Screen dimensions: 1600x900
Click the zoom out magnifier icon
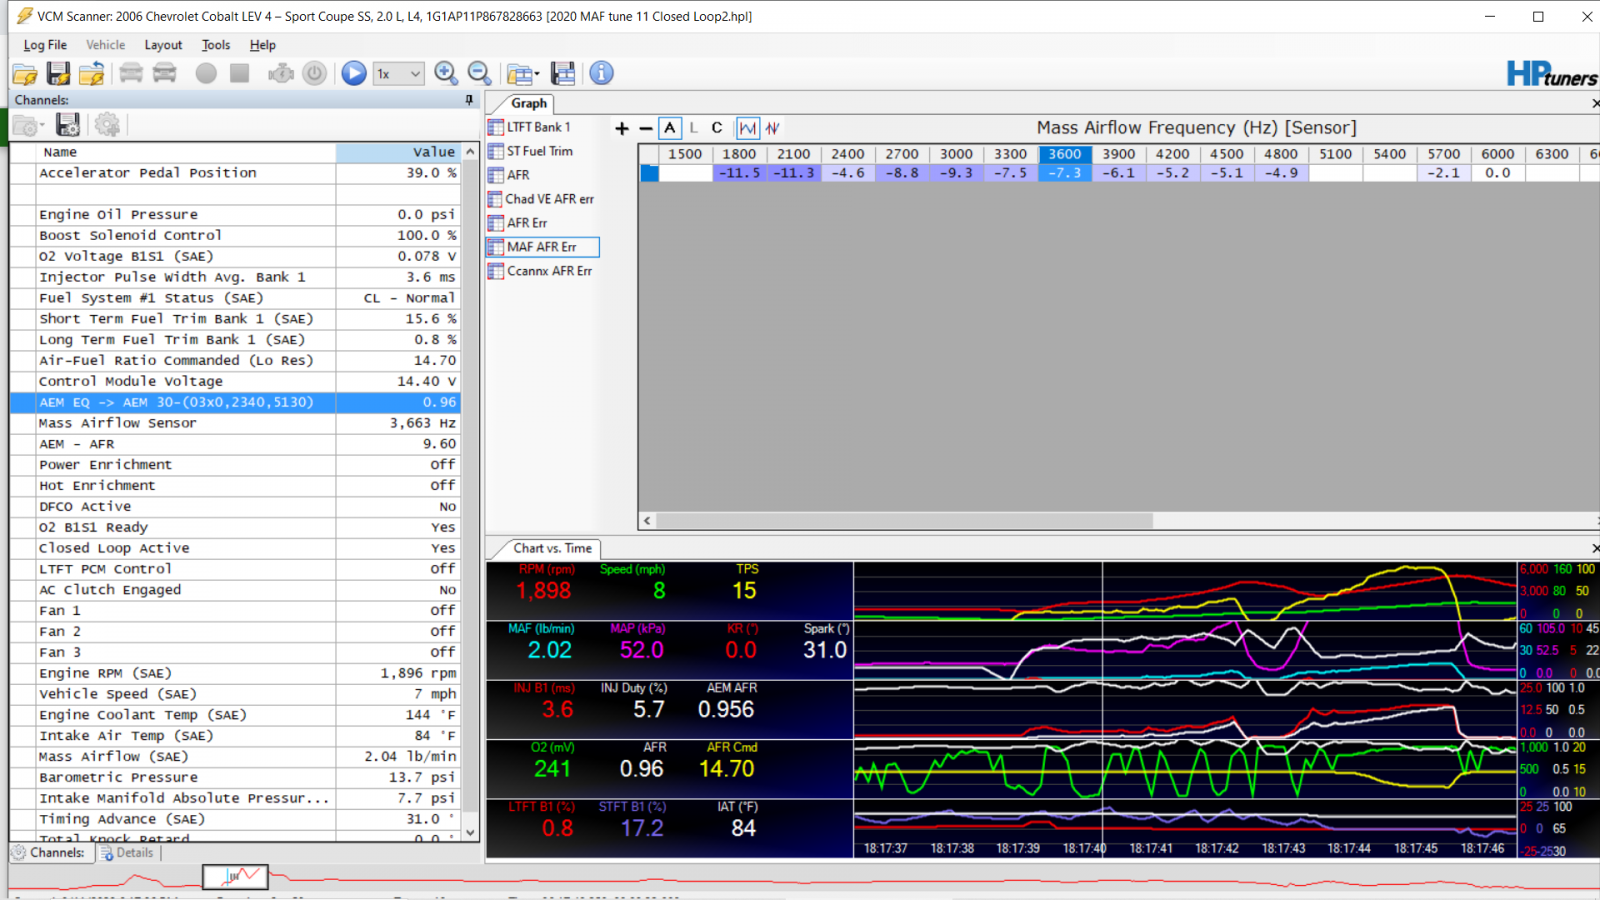click(x=480, y=73)
